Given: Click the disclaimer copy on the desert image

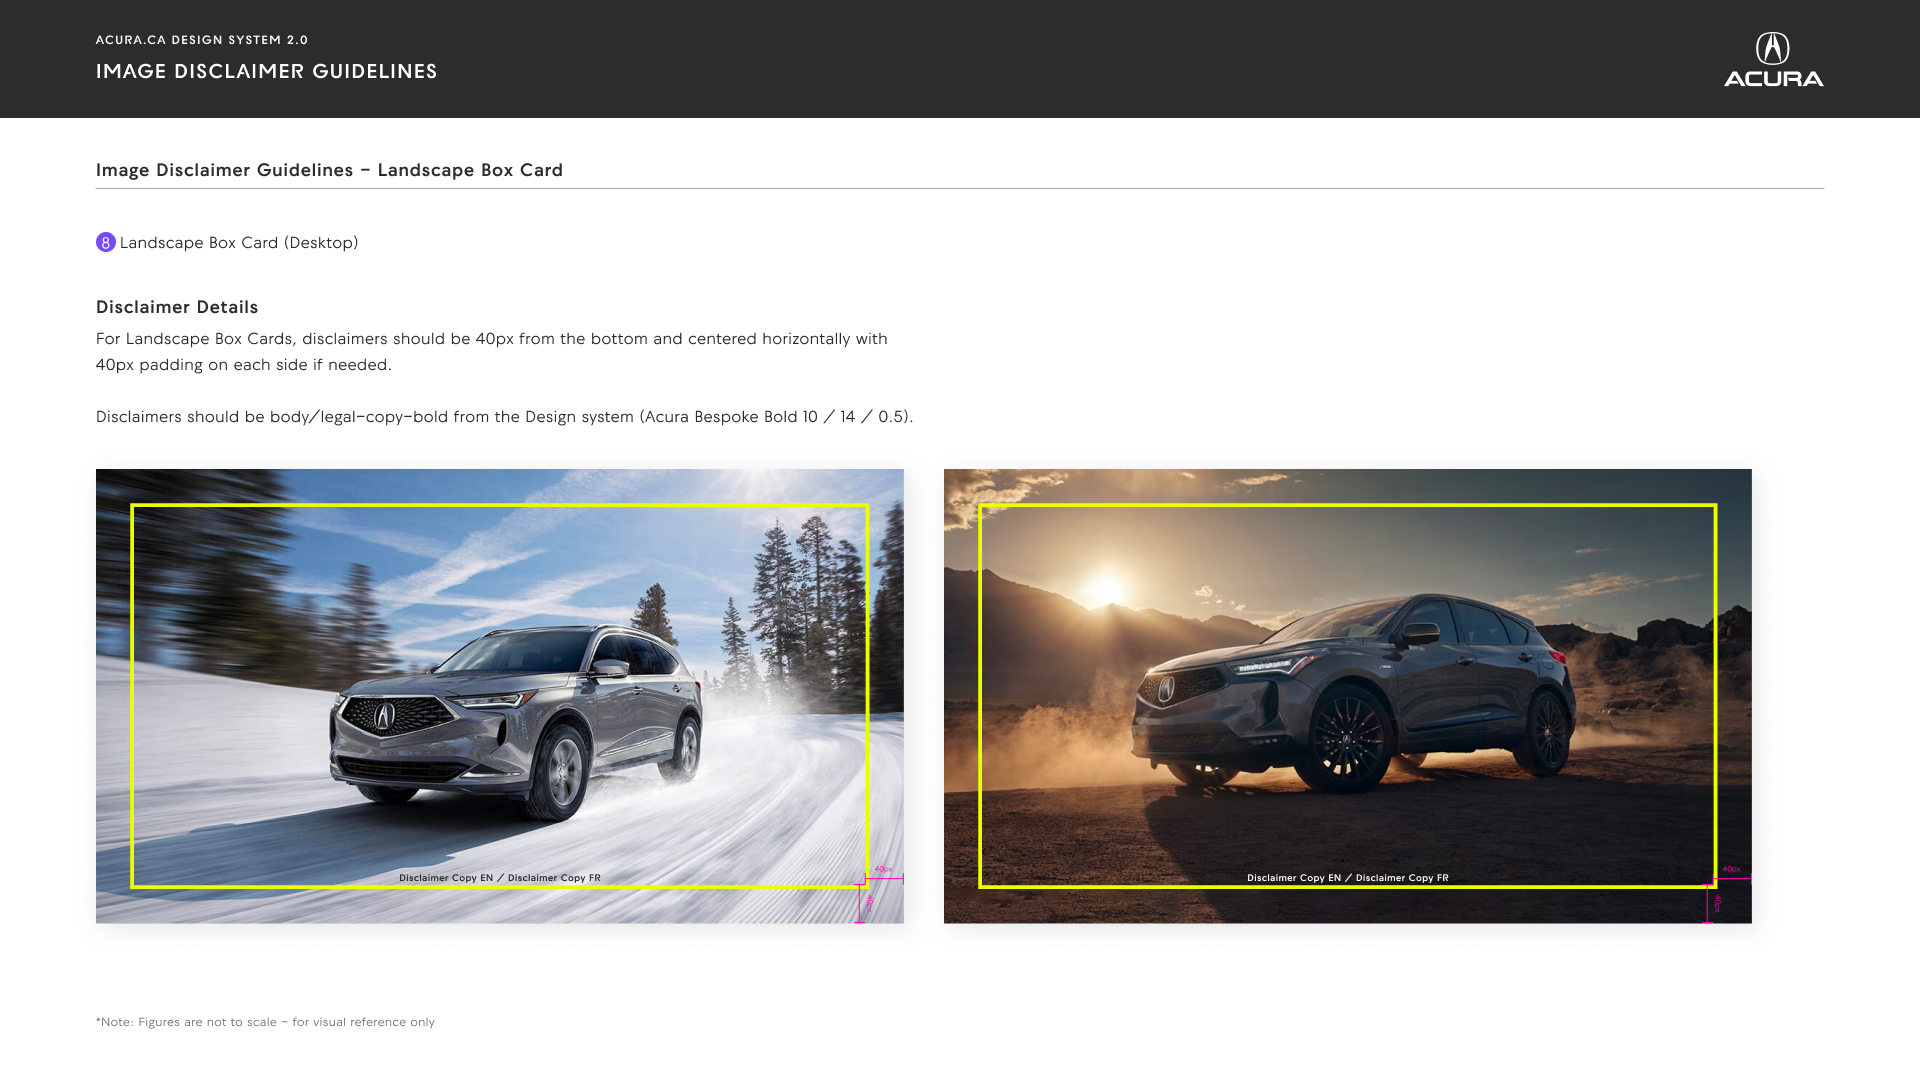Looking at the screenshot, I should 1348,878.
